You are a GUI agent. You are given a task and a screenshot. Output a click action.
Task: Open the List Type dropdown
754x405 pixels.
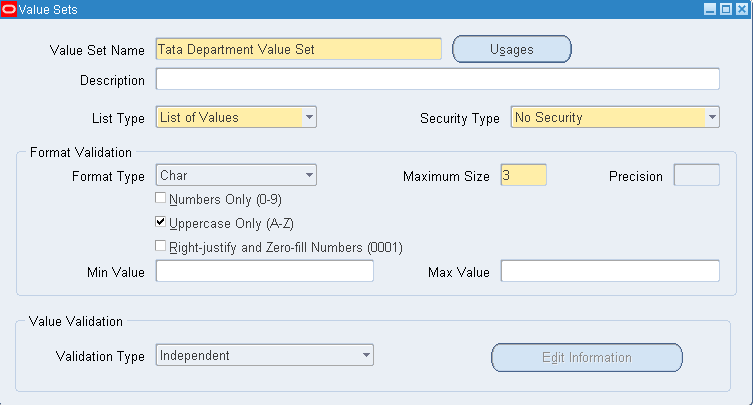click(309, 117)
